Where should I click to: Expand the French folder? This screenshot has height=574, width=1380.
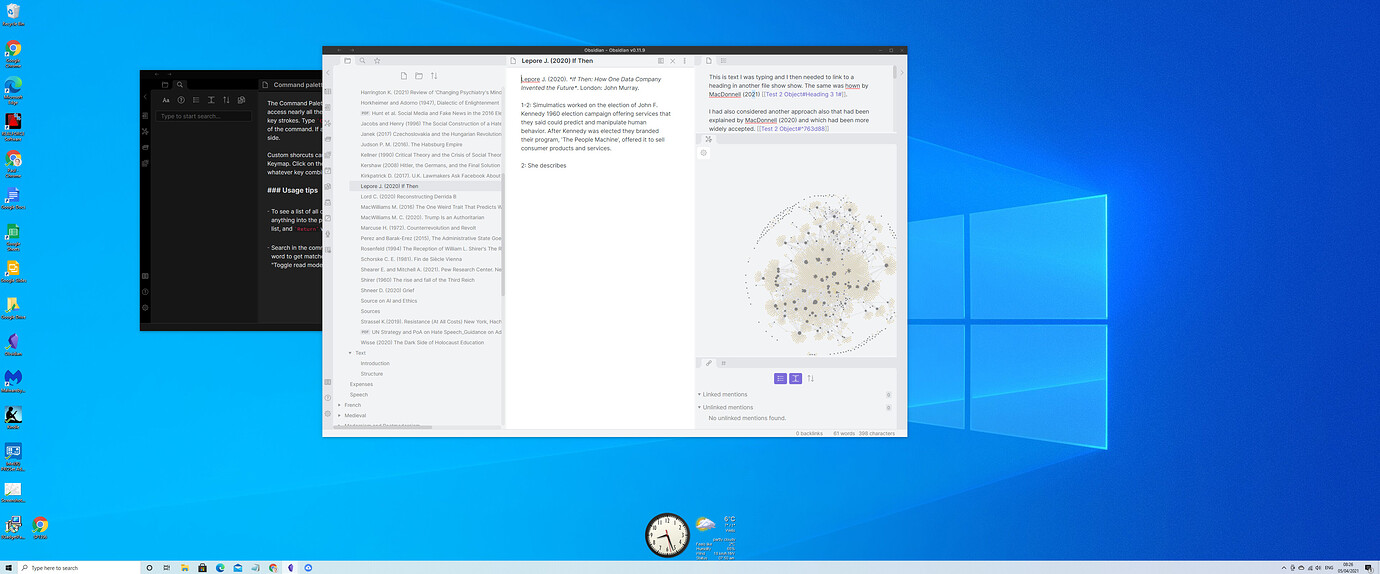pos(340,405)
